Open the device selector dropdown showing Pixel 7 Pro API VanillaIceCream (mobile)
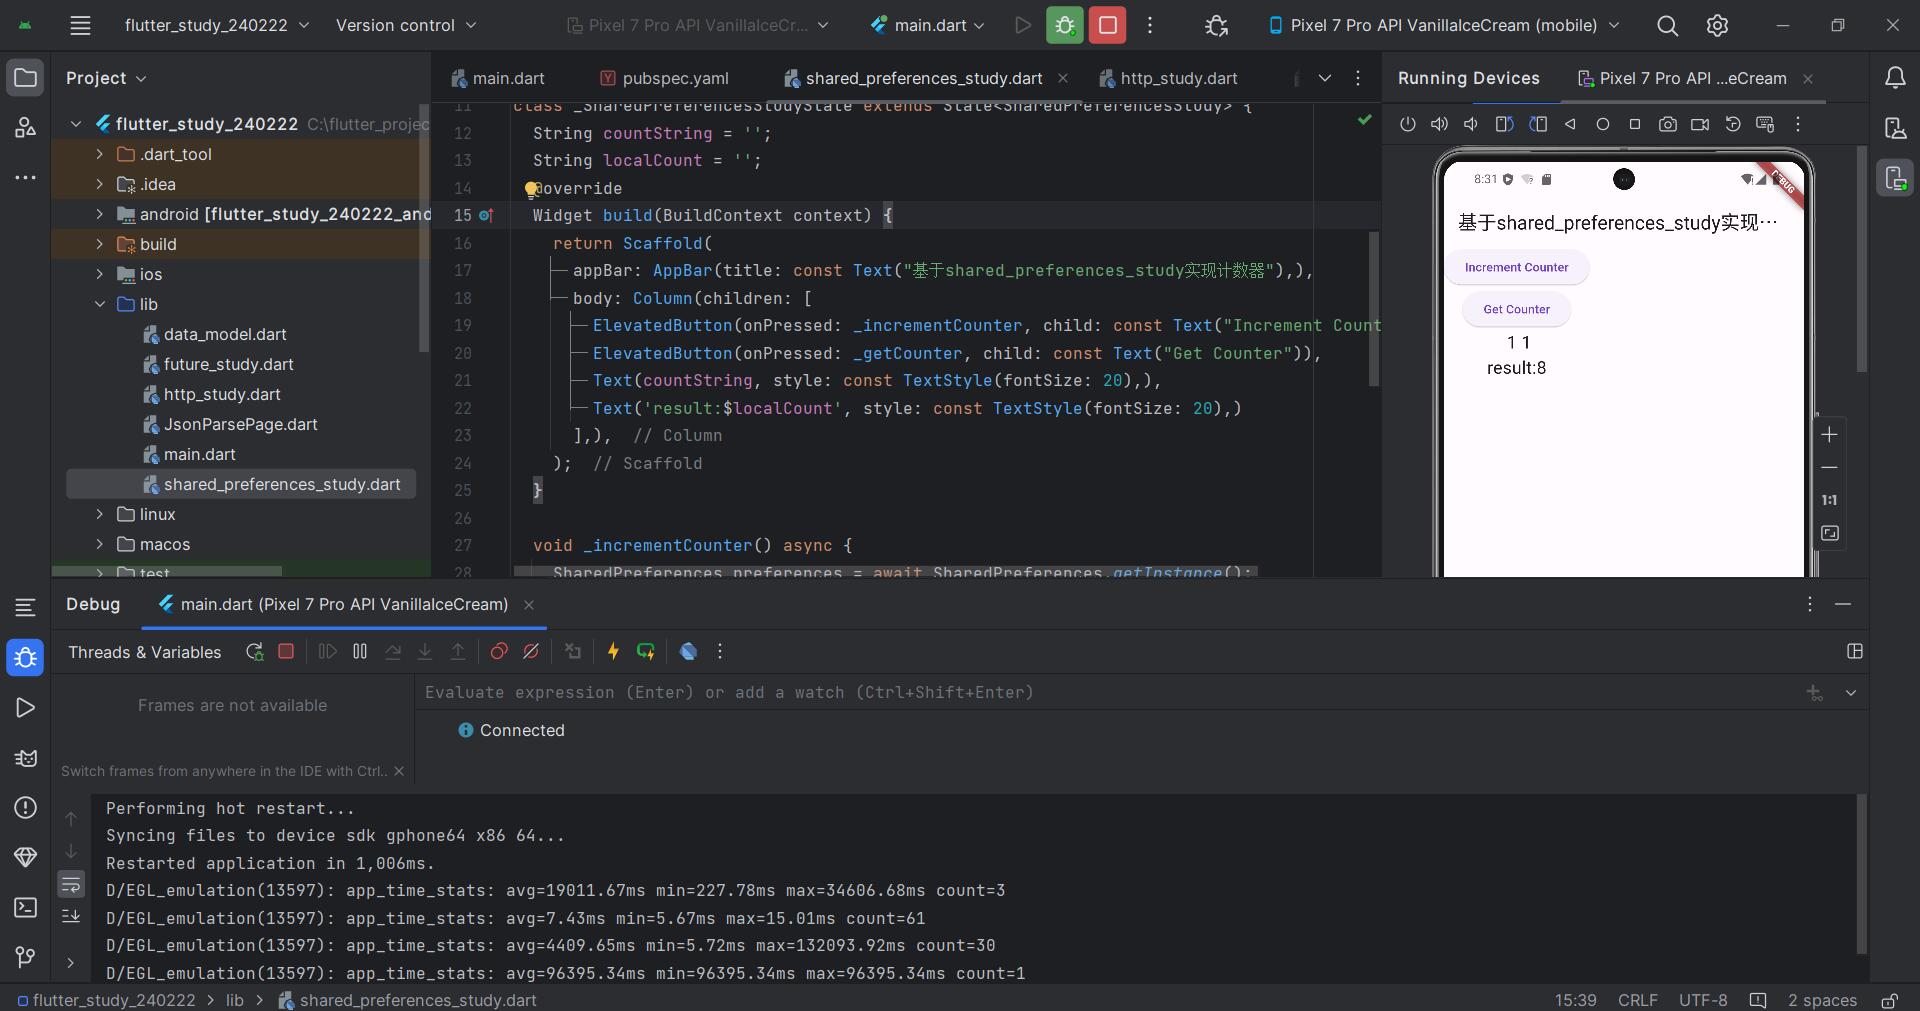The width and height of the screenshot is (1920, 1011). [x=1444, y=25]
